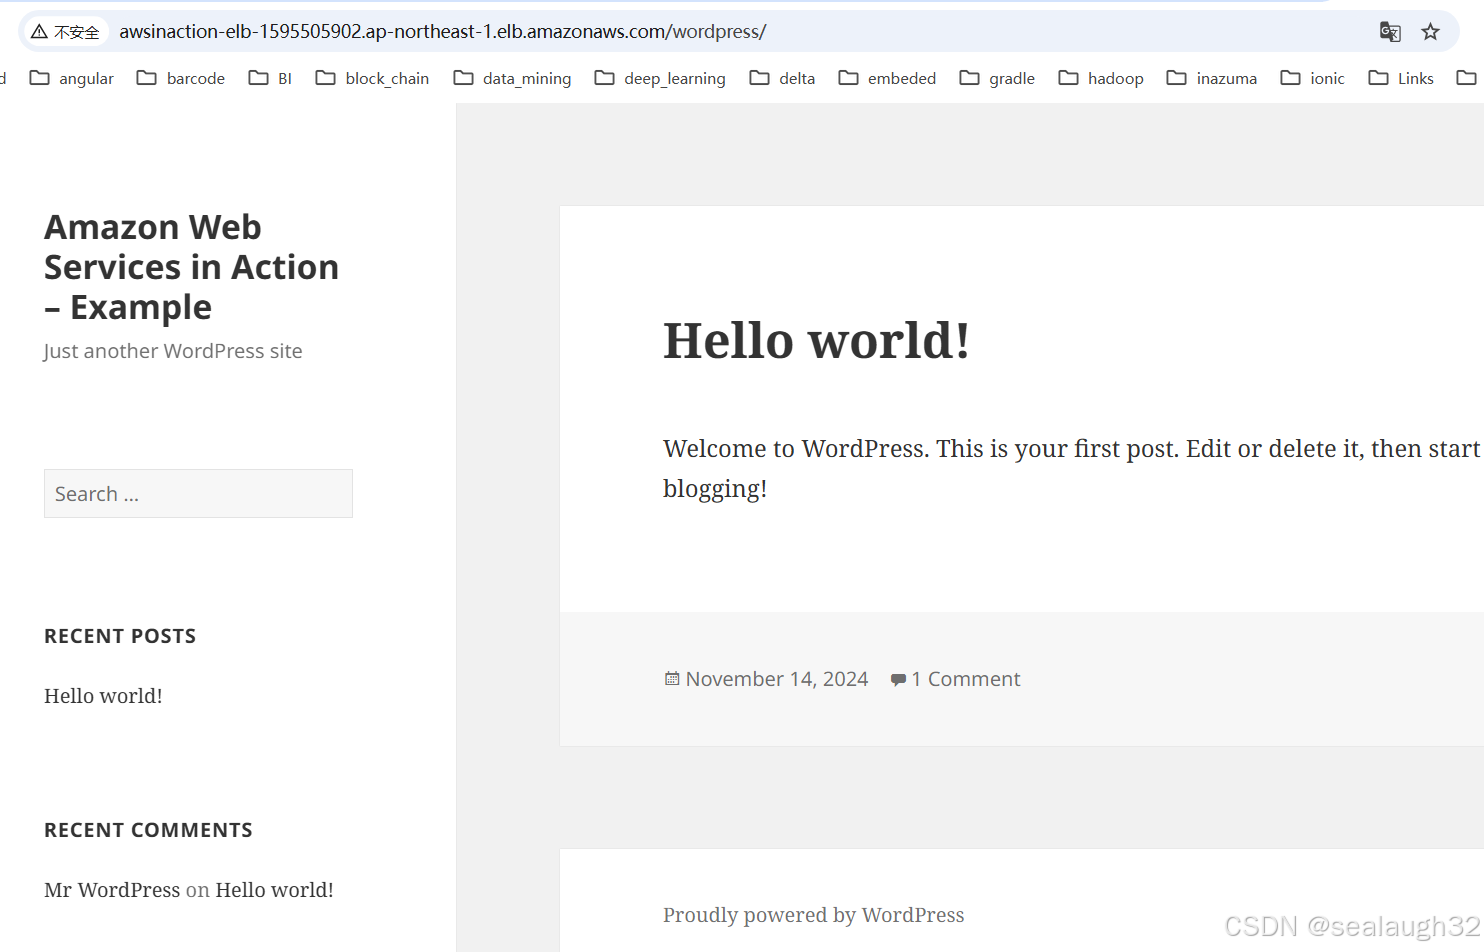Open the BI bookmarks folder

pos(271,78)
